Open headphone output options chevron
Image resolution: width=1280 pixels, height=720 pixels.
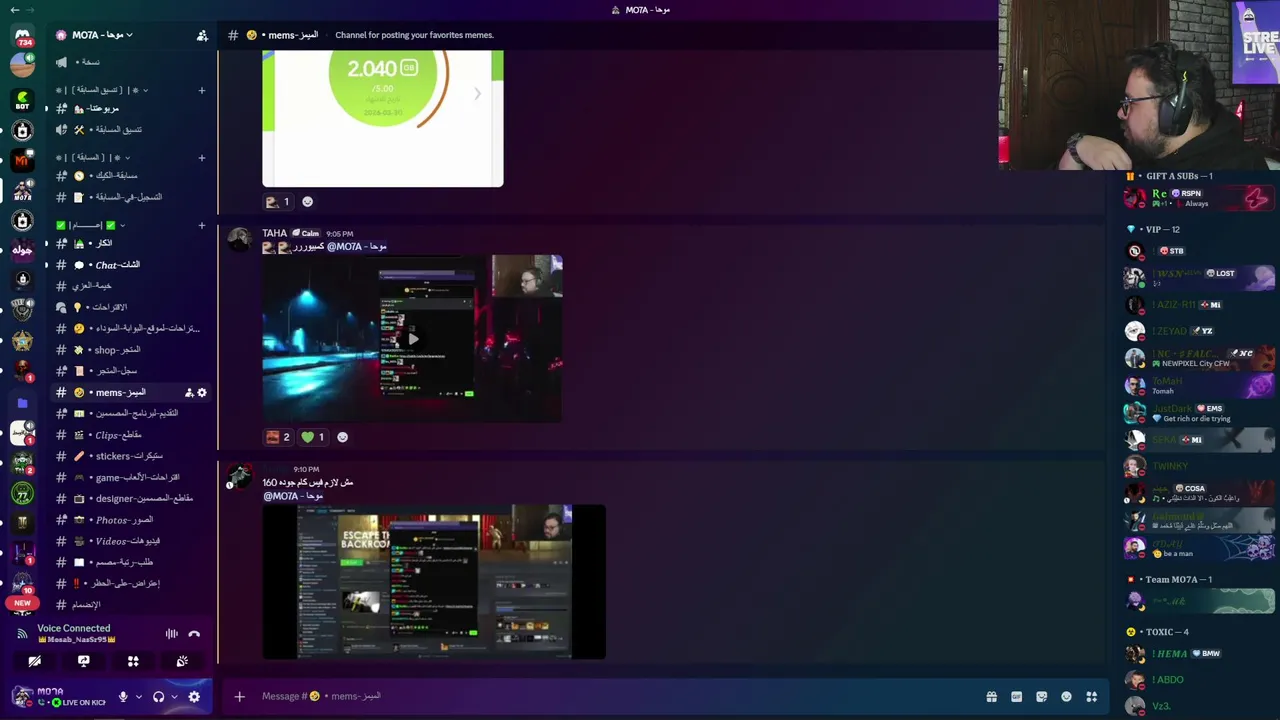174,697
